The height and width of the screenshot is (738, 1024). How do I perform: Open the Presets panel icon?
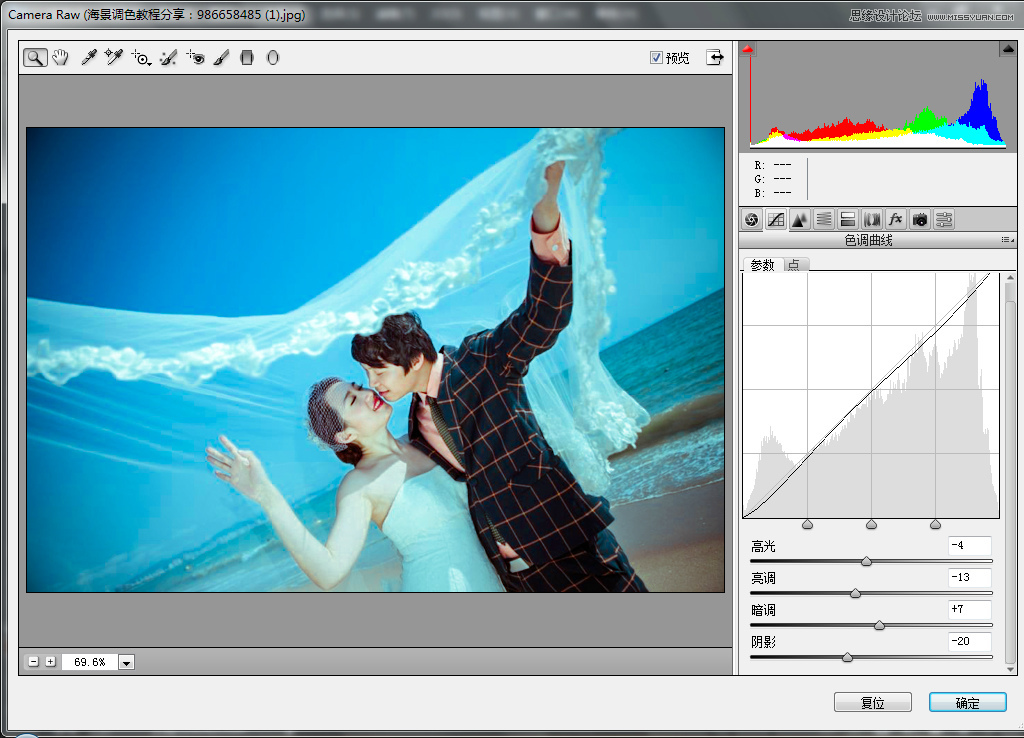[x=944, y=220]
